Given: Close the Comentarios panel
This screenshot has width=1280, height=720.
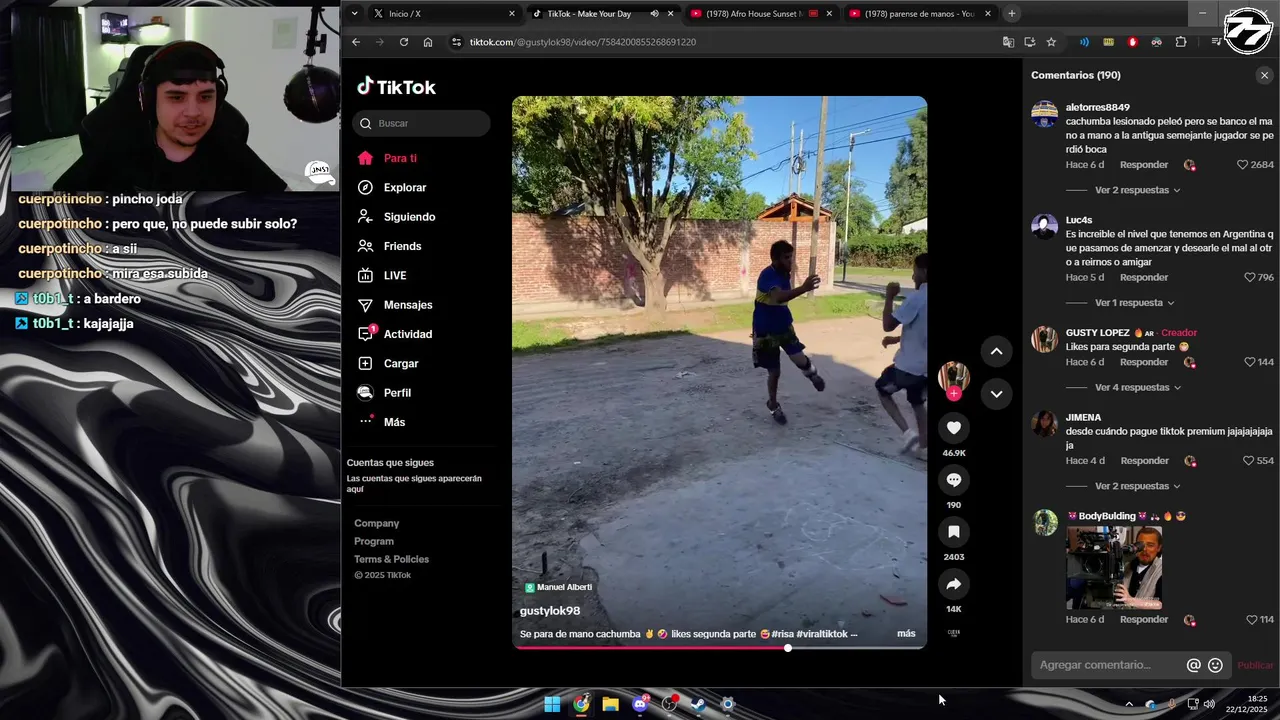Looking at the screenshot, I should coord(1264,75).
